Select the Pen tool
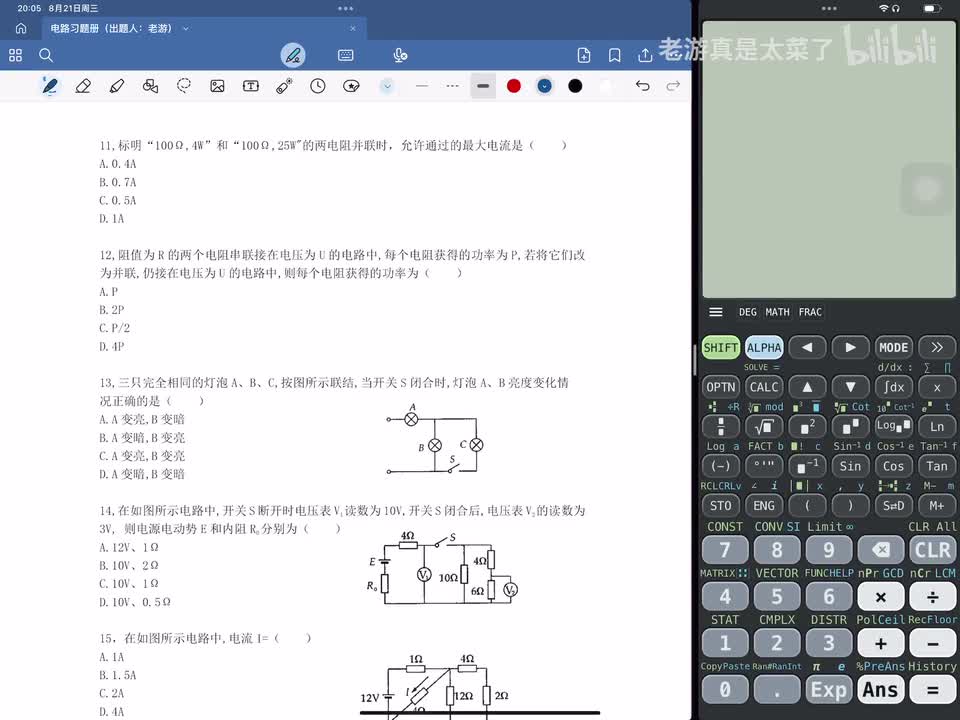This screenshot has width=960, height=720. [x=50, y=86]
